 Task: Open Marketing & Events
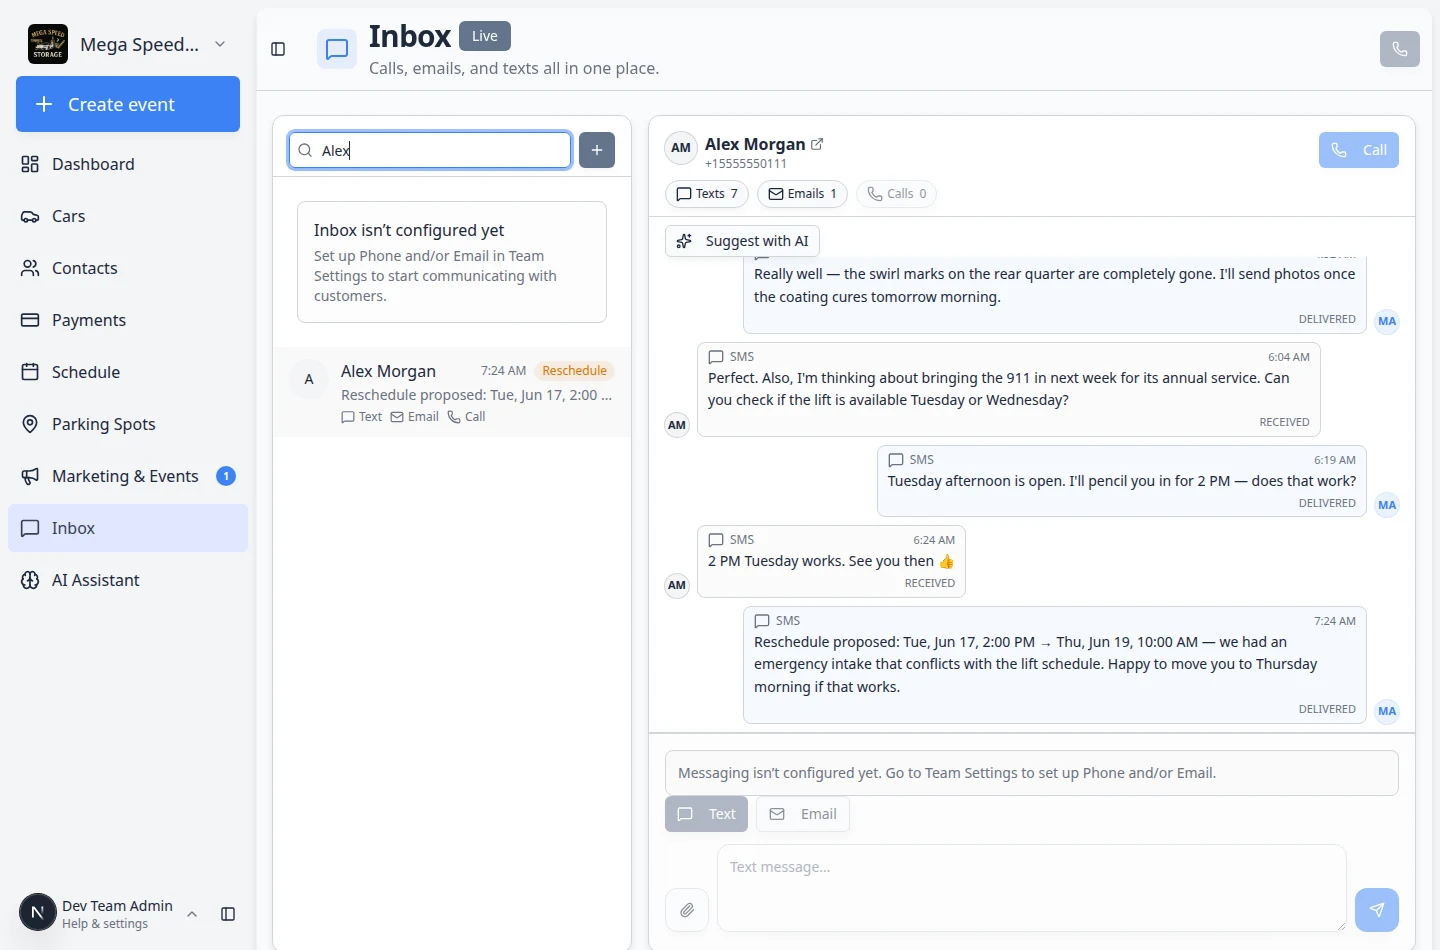(128, 476)
